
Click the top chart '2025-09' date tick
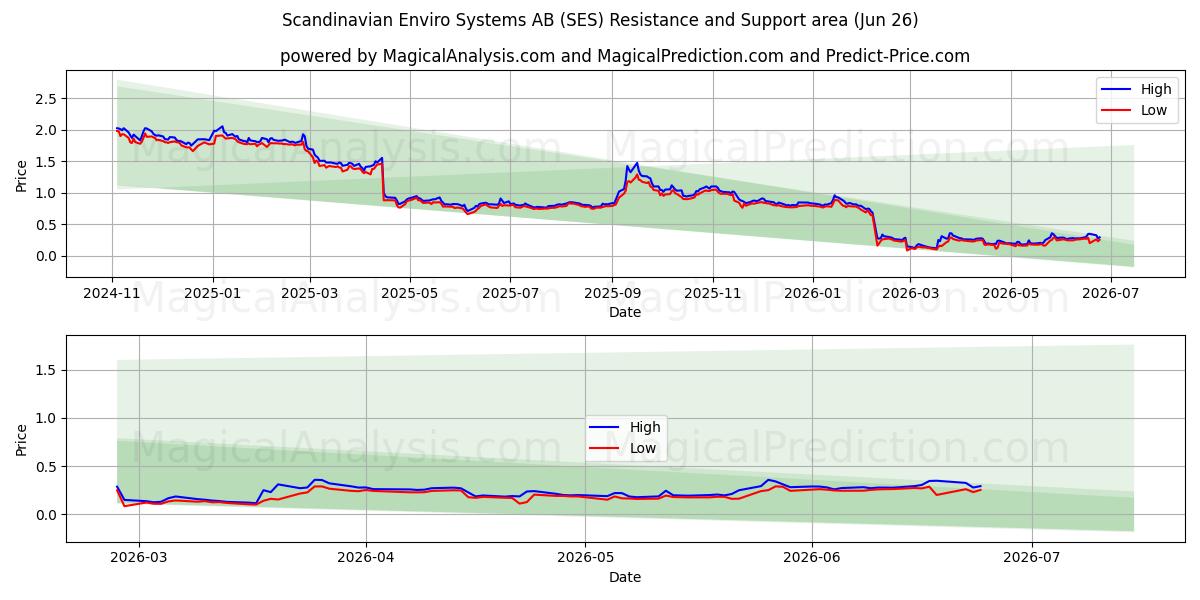pos(612,295)
